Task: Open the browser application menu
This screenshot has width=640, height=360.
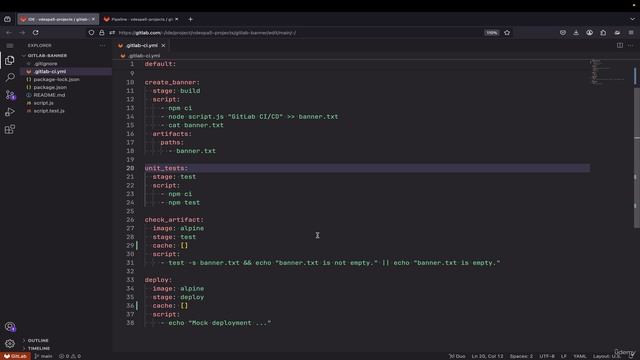Action: click(631, 32)
